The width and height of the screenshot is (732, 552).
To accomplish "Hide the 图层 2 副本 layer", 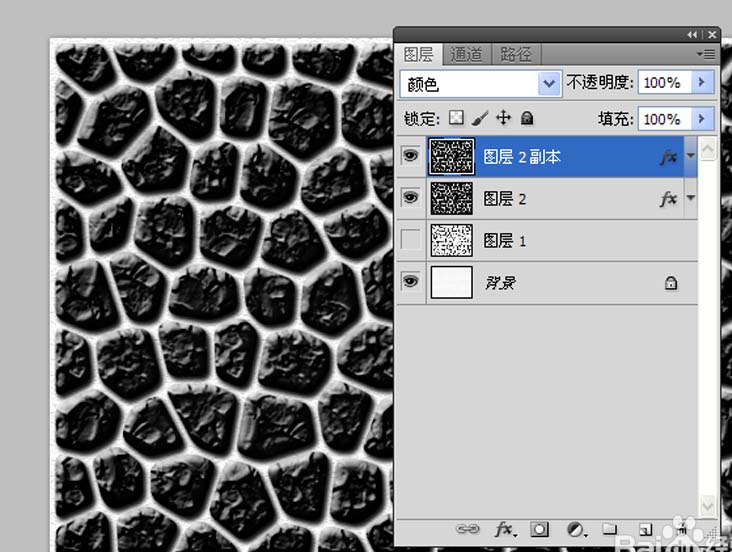I will coord(410,156).
